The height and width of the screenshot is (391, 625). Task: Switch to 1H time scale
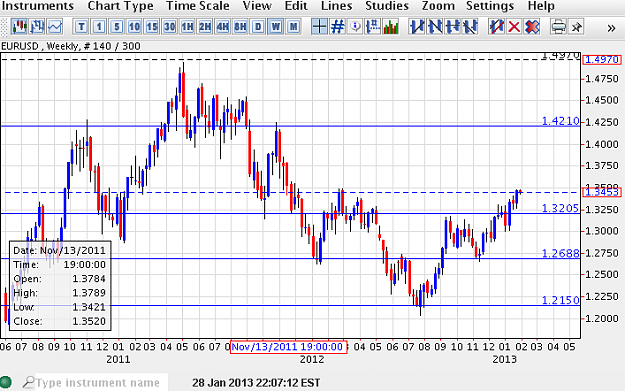tap(187, 27)
